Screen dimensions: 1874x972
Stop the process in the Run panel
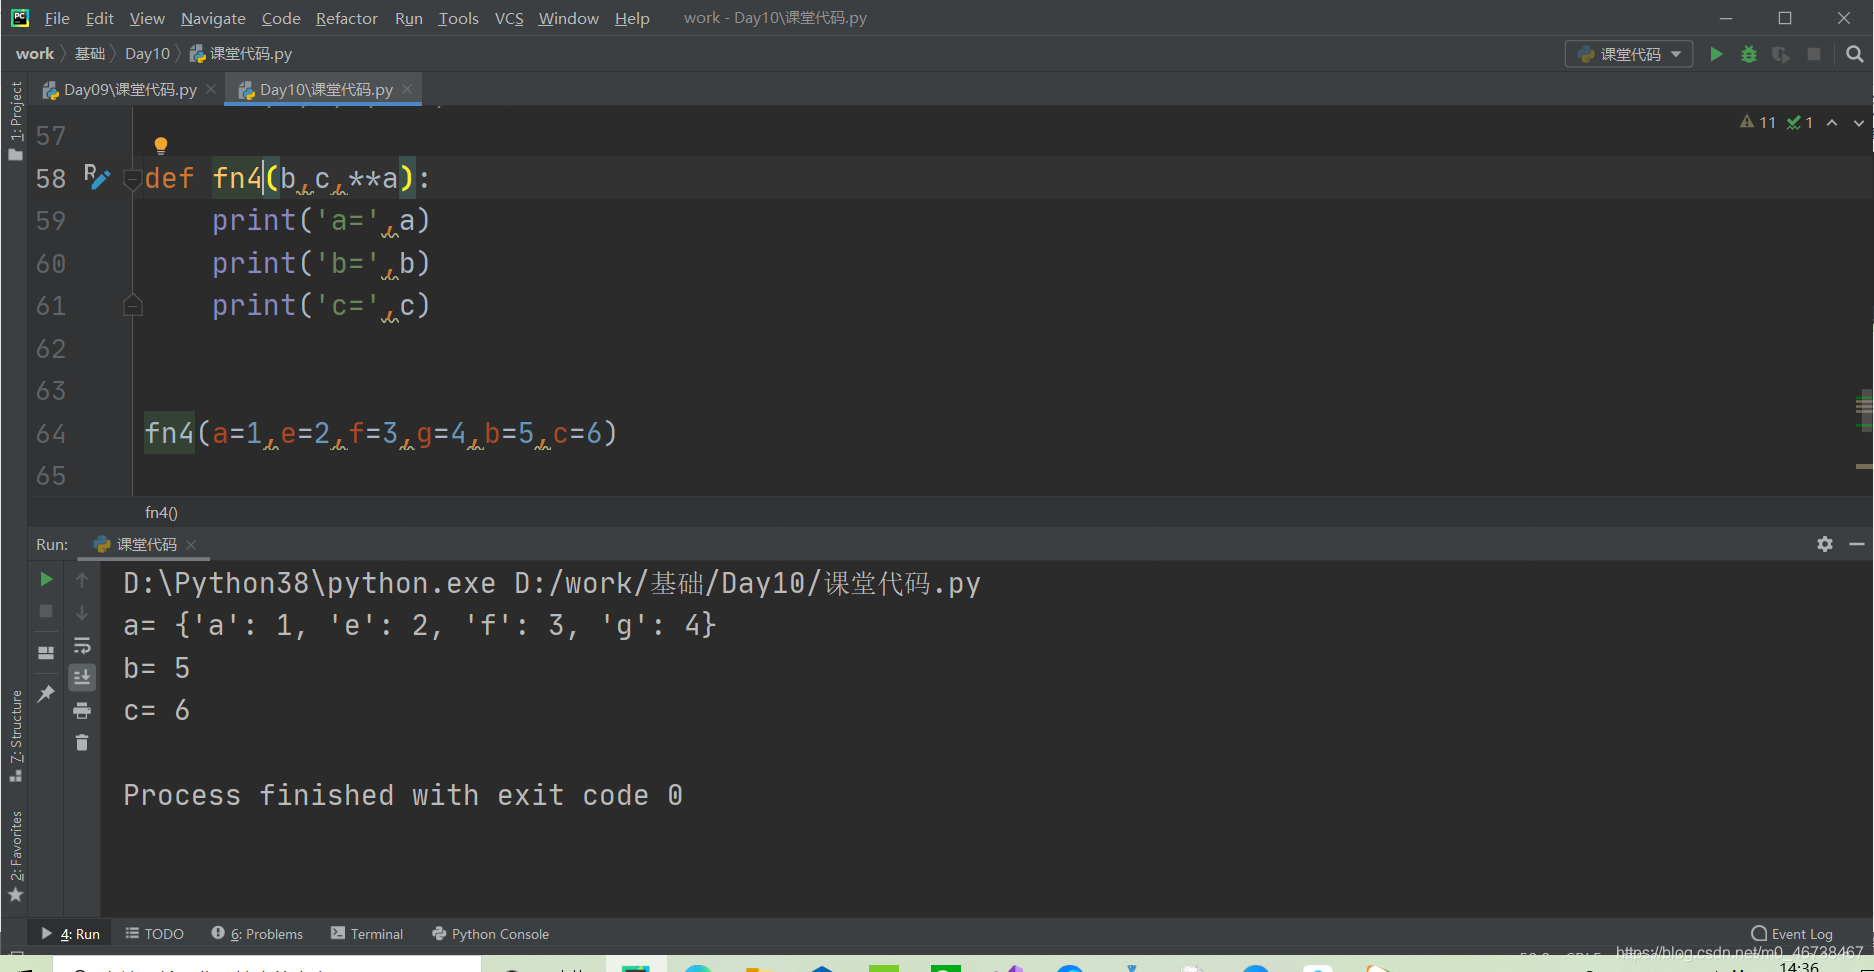click(x=46, y=611)
